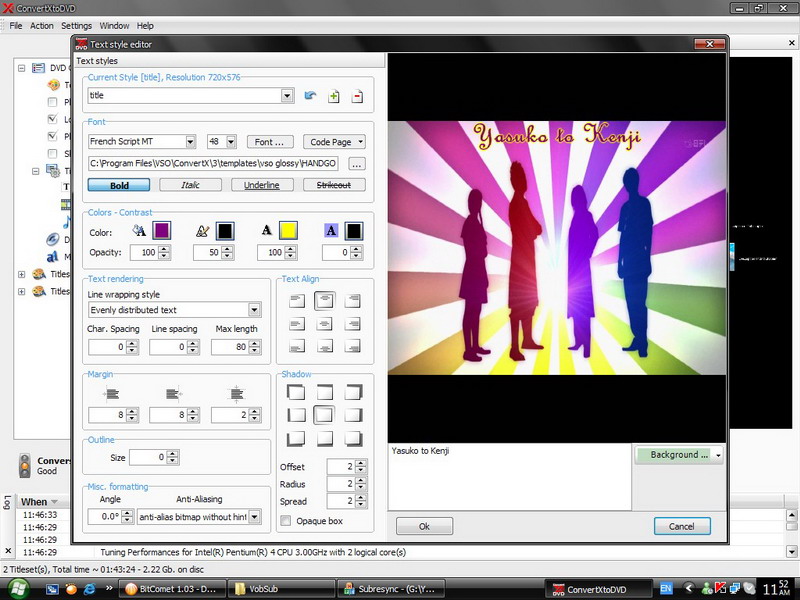The width and height of the screenshot is (800, 600).
Task: Open the current style 'title' dropdown
Action: pos(287,95)
